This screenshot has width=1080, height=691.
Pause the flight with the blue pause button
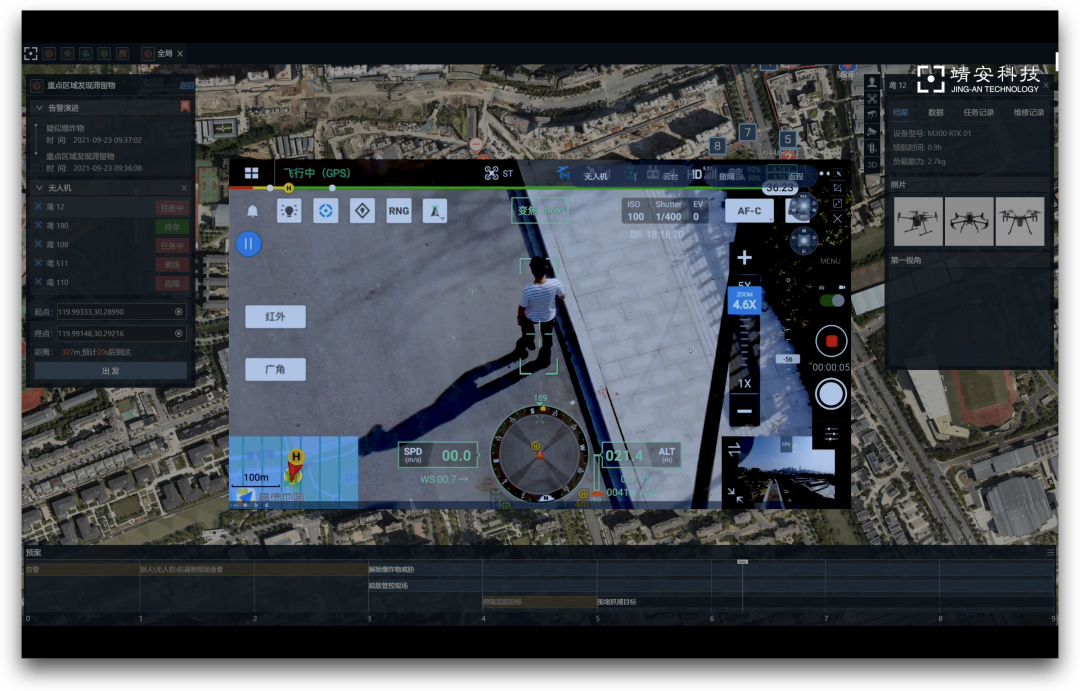(249, 244)
